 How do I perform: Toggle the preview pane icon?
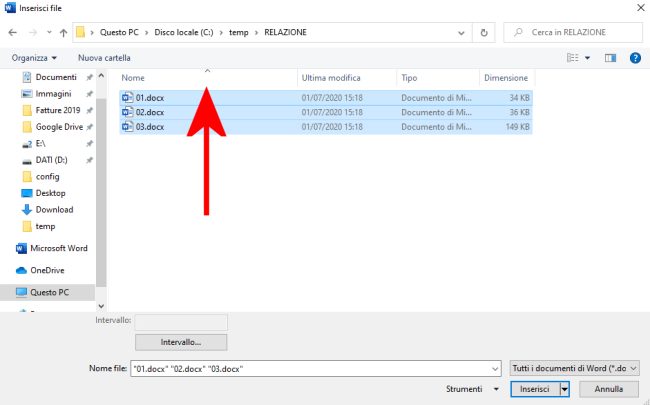click(610, 58)
